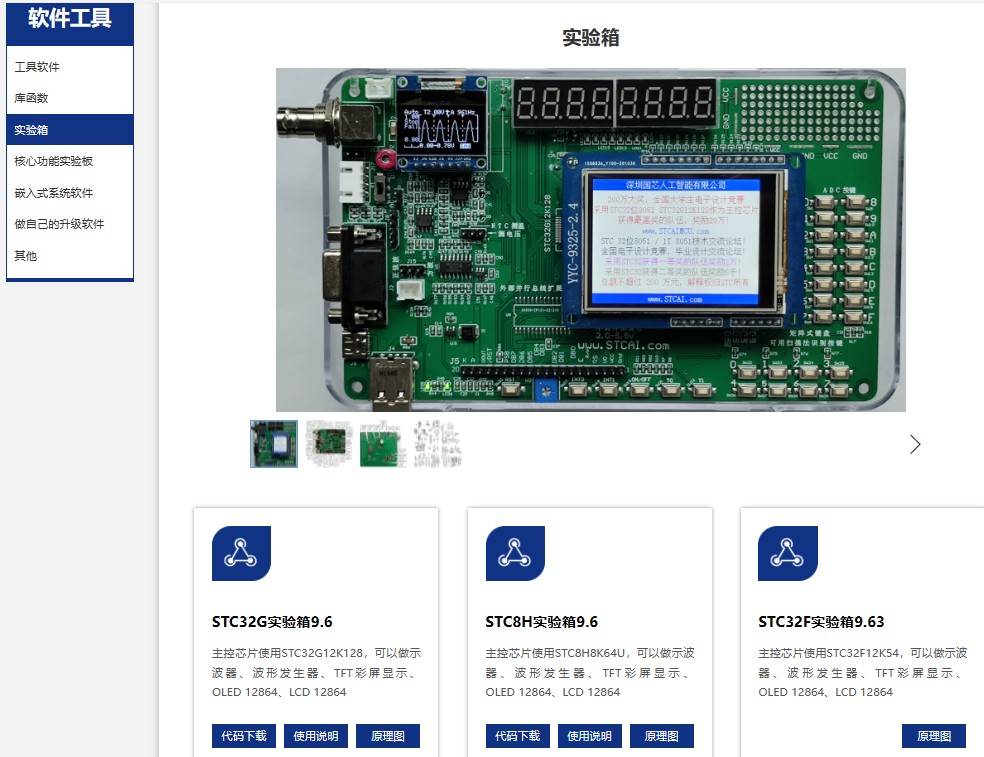Select 库函数 in the sidebar
The height and width of the screenshot is (757, 984).
(70, 98)
